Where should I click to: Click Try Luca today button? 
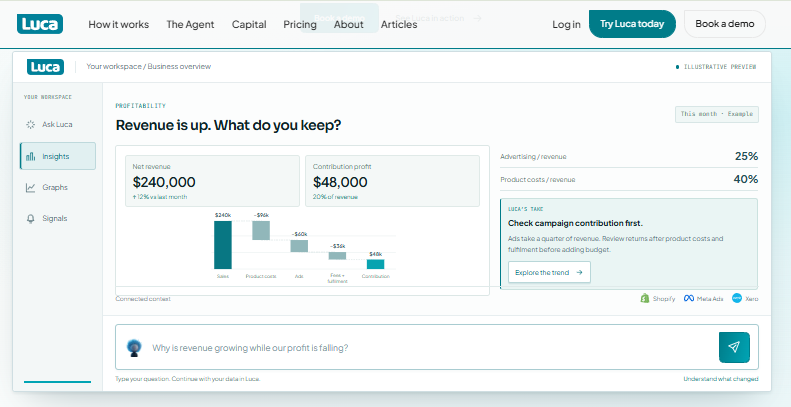click(632, 24)
